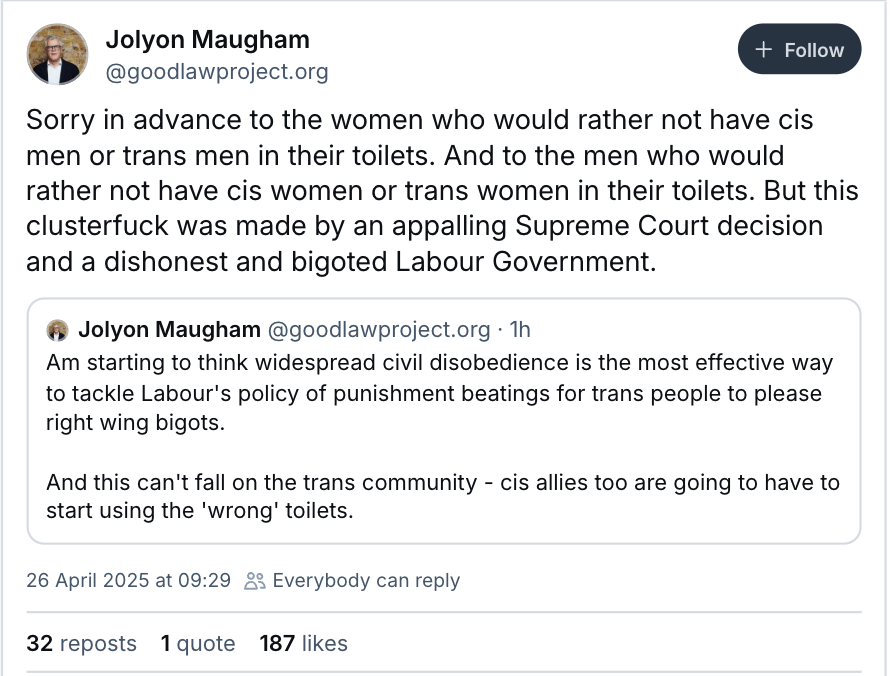
Task: Open the post author's name Jolyon Maugham
Action: pos(207,40)
